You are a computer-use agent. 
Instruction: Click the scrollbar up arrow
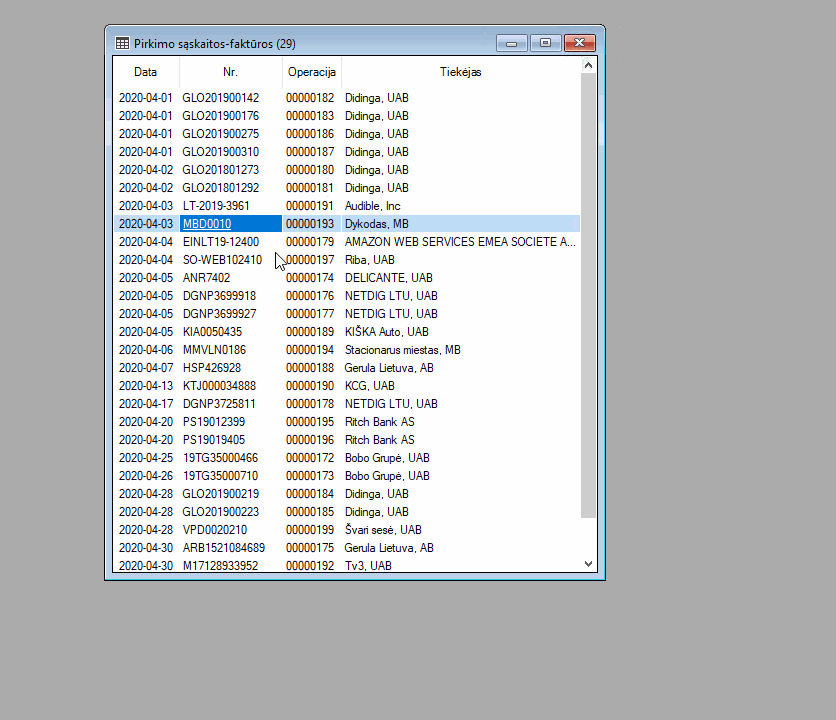click(588, 65)
